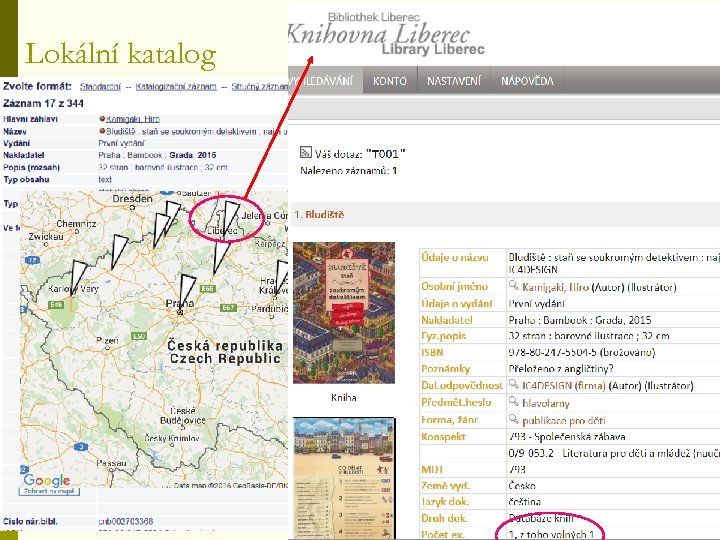The width and height of the screenshot is (720, 540).
Task: Click the Kniha caption under the cover
Action: 343,397
